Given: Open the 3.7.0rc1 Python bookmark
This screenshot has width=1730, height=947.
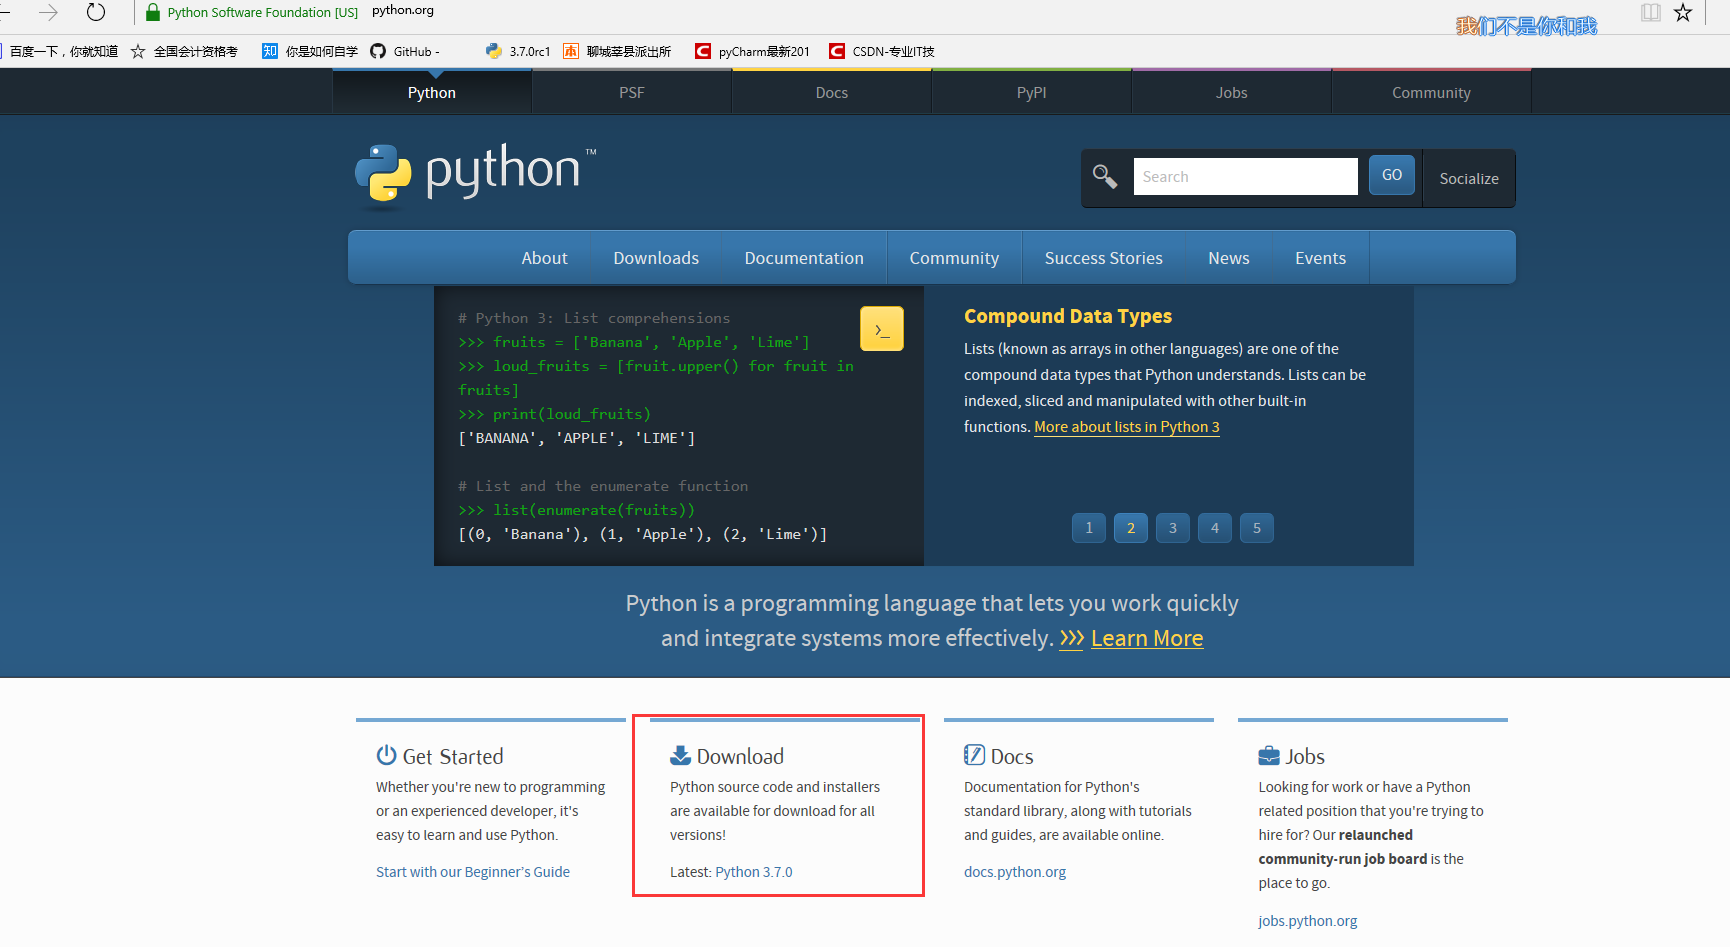Looking at the screenshot, I should (x=518, y=51).
